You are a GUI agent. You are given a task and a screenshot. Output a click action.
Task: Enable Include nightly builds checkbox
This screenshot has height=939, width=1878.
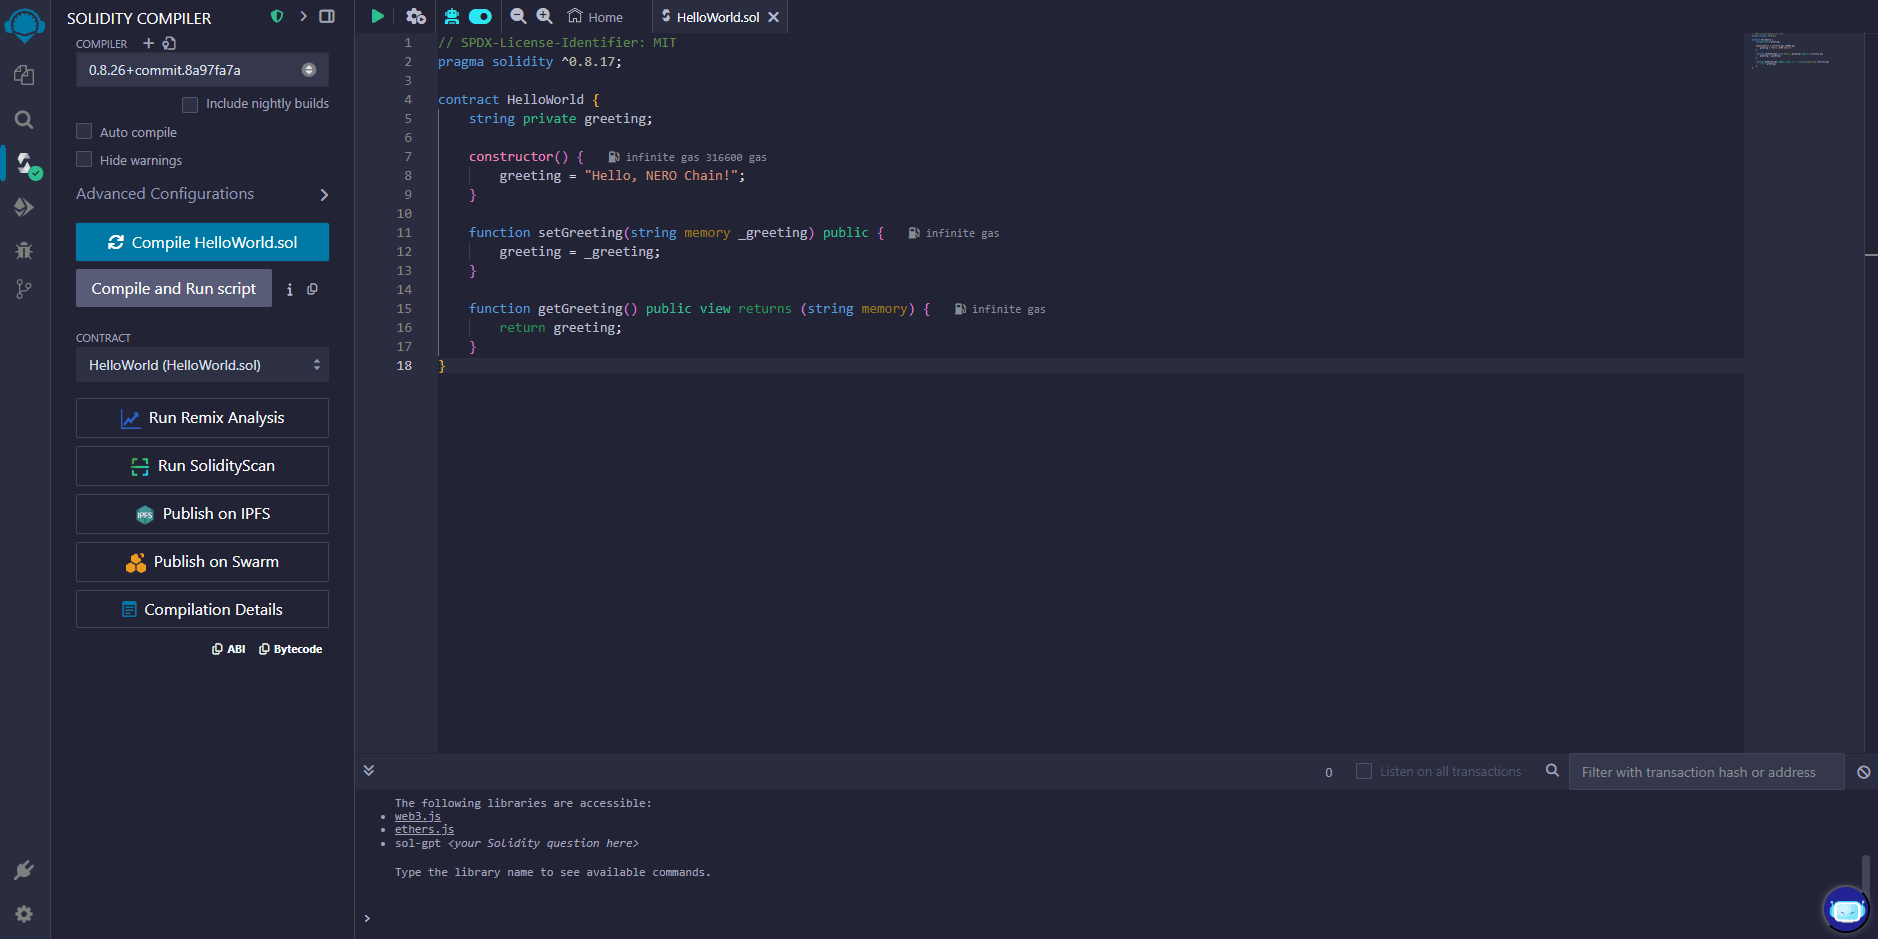(190, 104)
